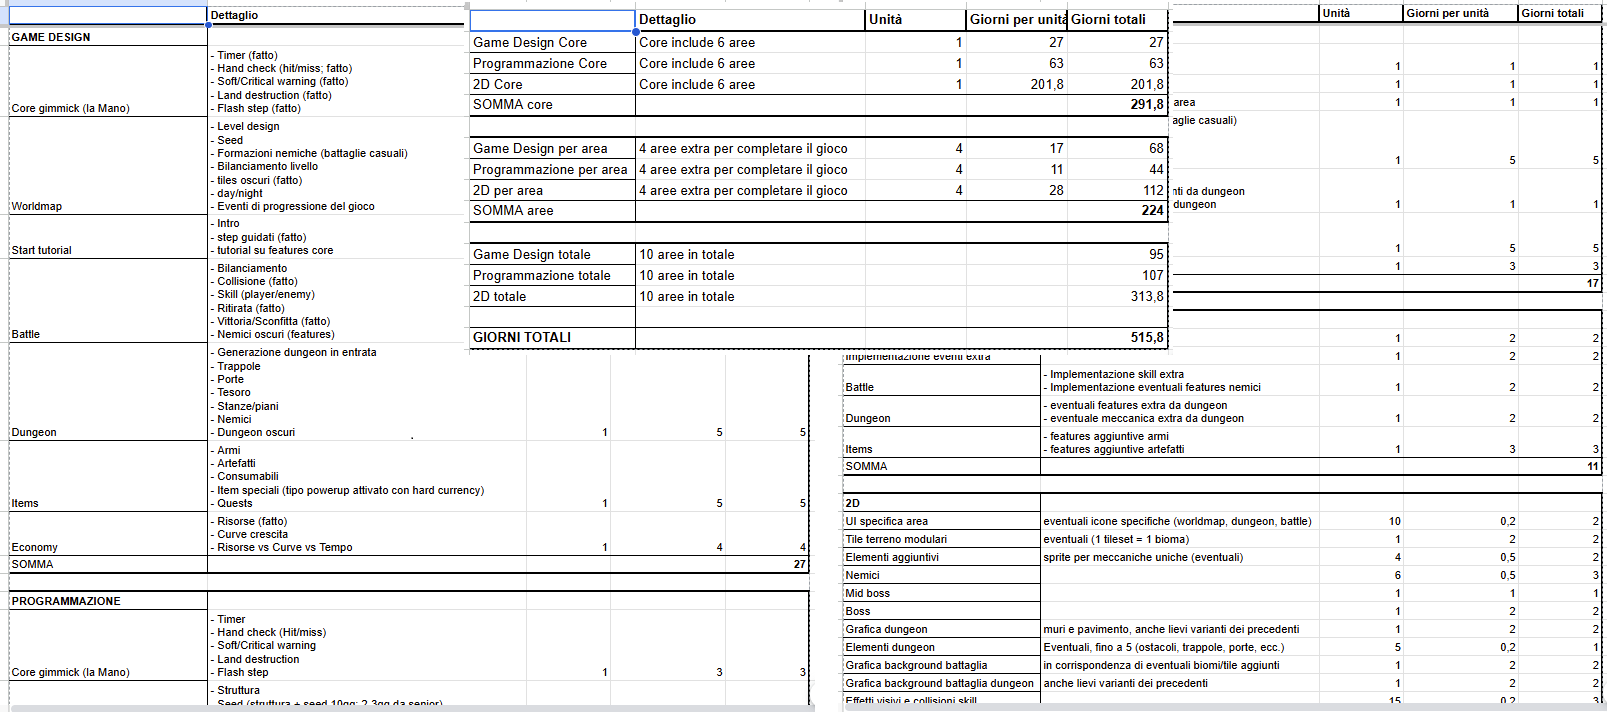Select the Elementi dungeon cell

[941, 647]
